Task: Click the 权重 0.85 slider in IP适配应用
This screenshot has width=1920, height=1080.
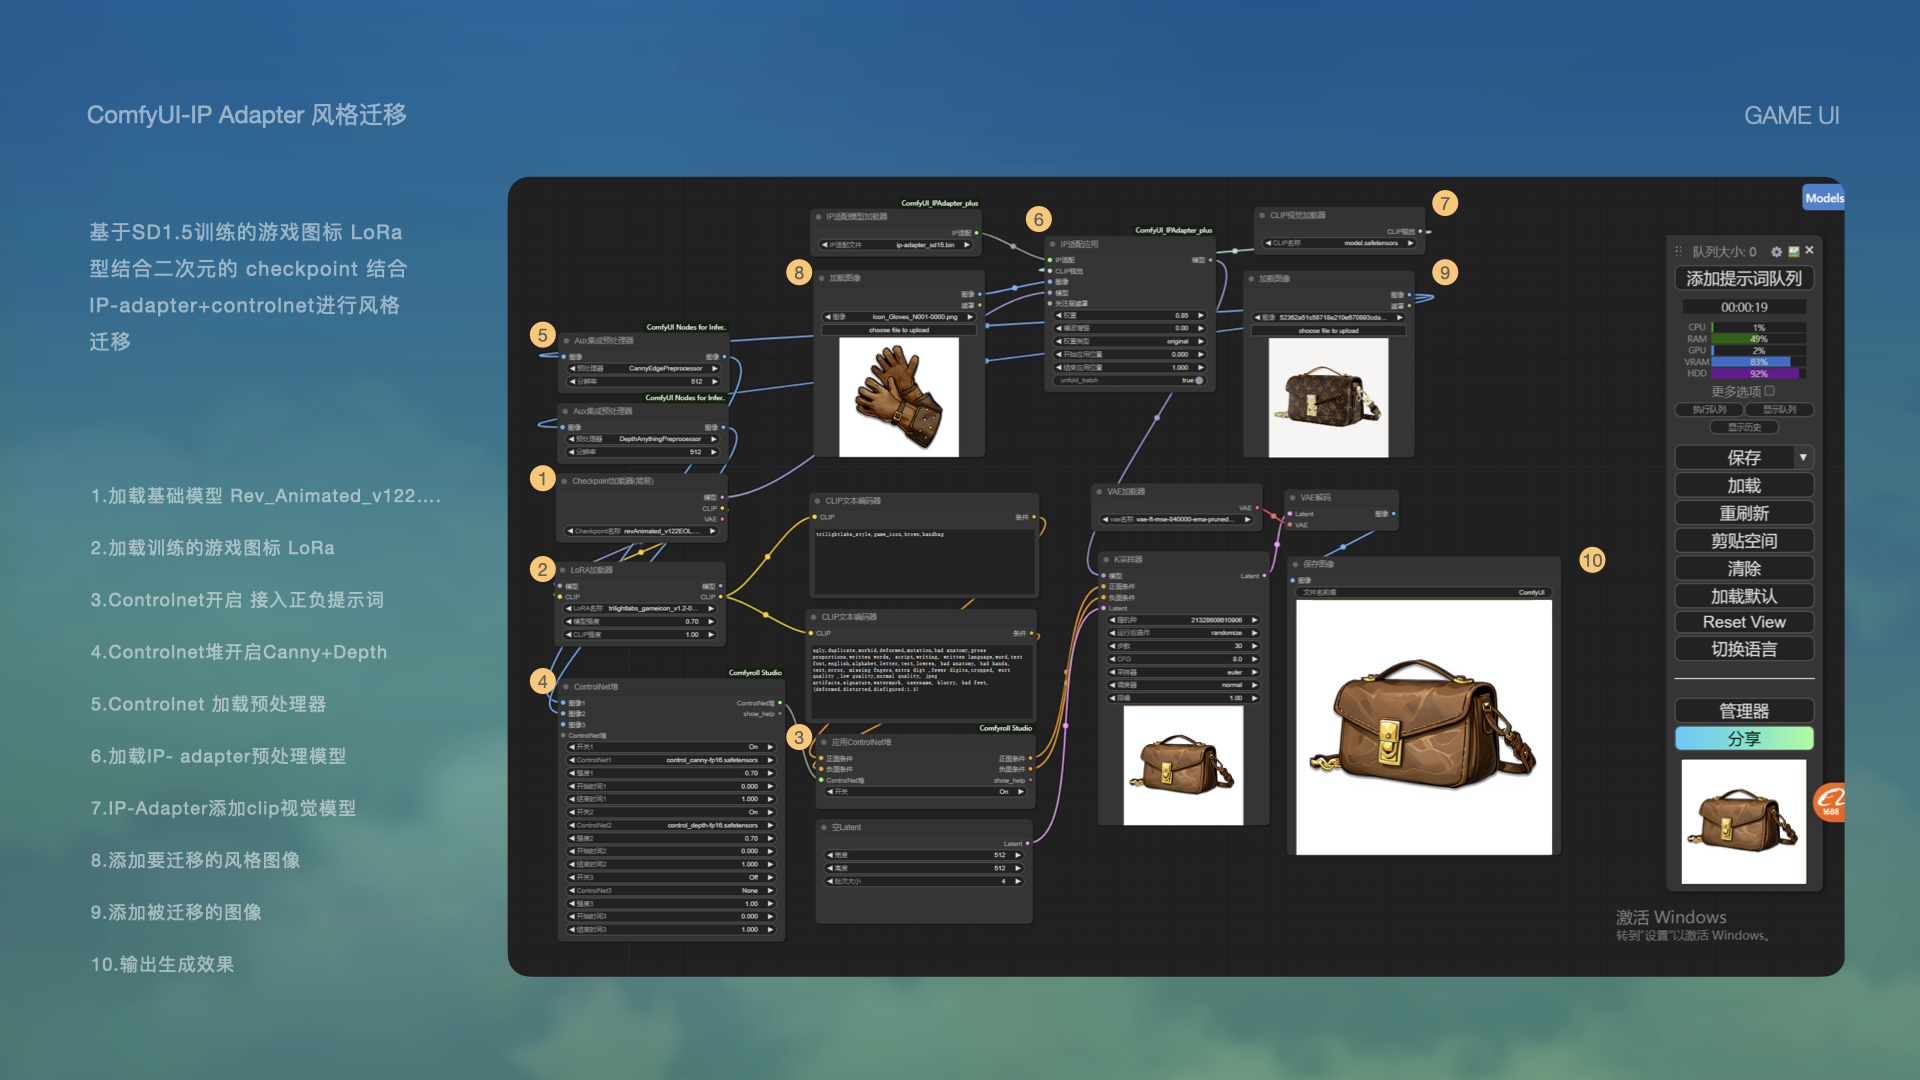Action: [x=1130, y=315]
